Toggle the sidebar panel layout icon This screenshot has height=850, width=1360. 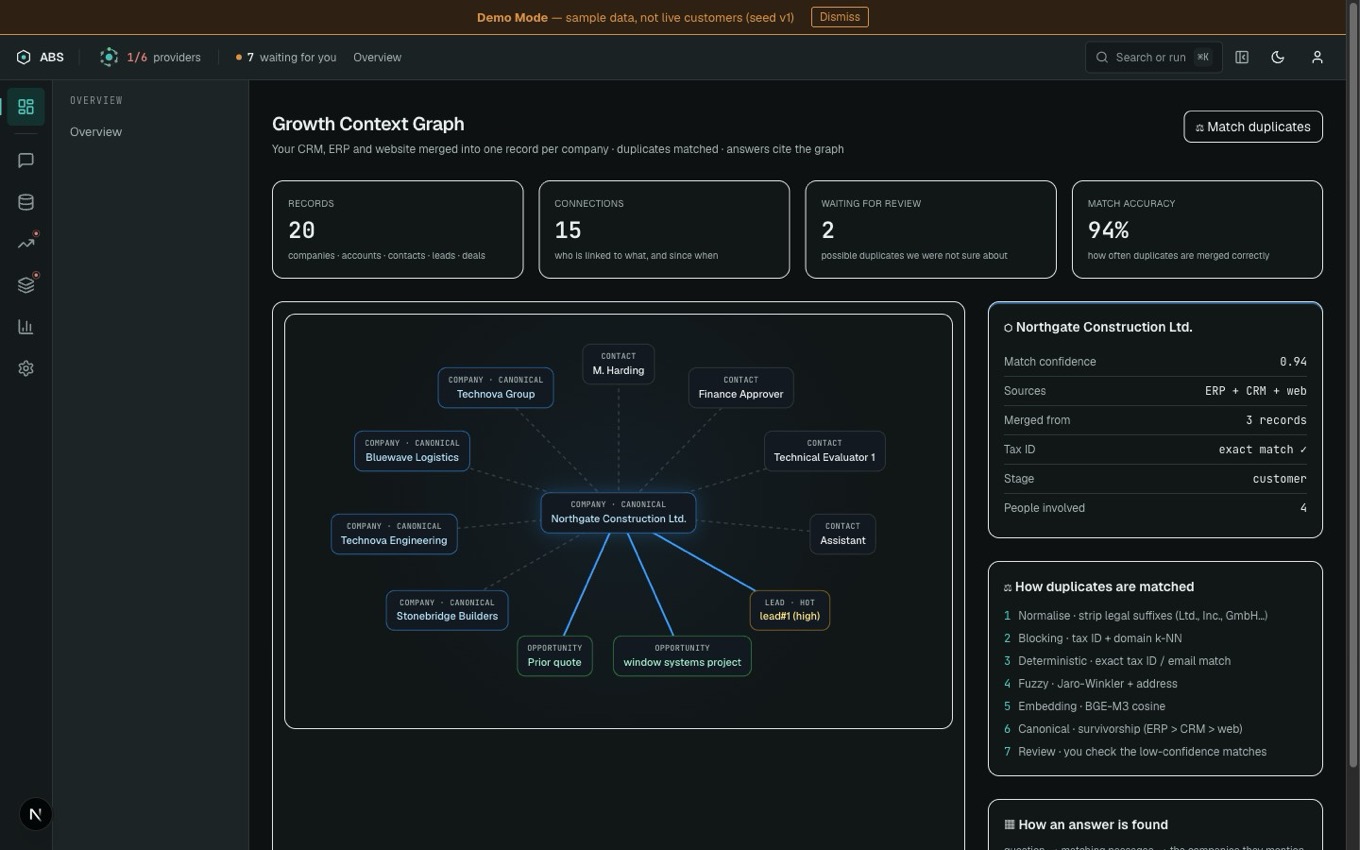coord(1242,57)
